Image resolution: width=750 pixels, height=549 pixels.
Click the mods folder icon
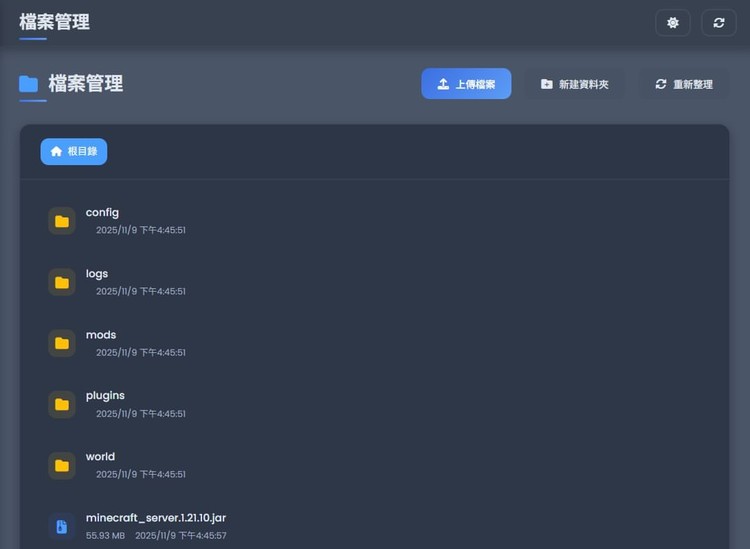coord(62,343)
